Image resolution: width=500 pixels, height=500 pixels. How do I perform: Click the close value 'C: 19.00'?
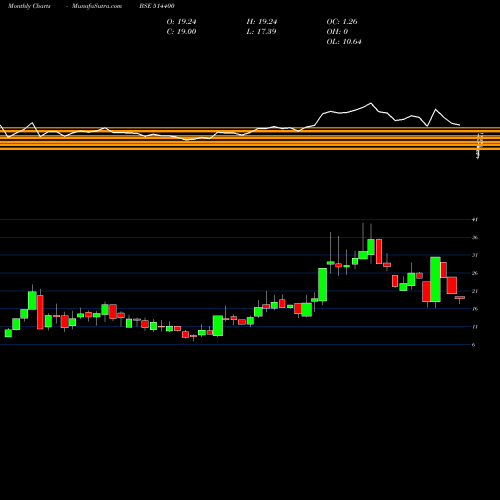point(181,32)
